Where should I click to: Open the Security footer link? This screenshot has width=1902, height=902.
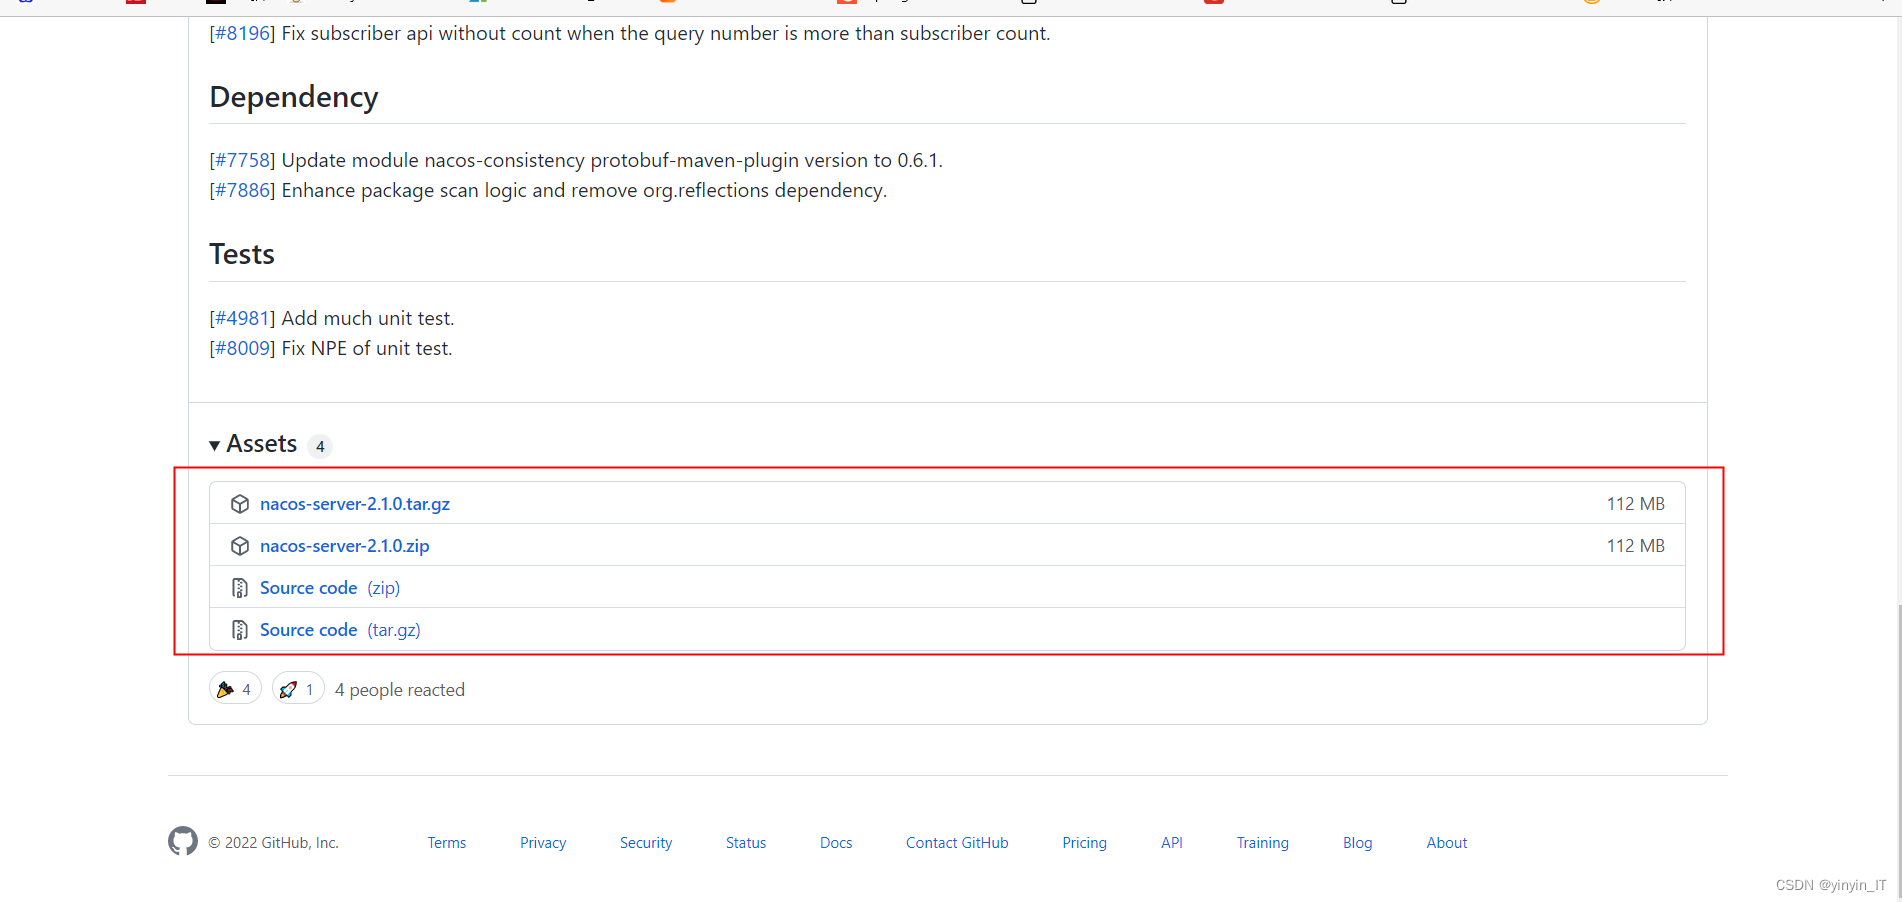(646, 843)
